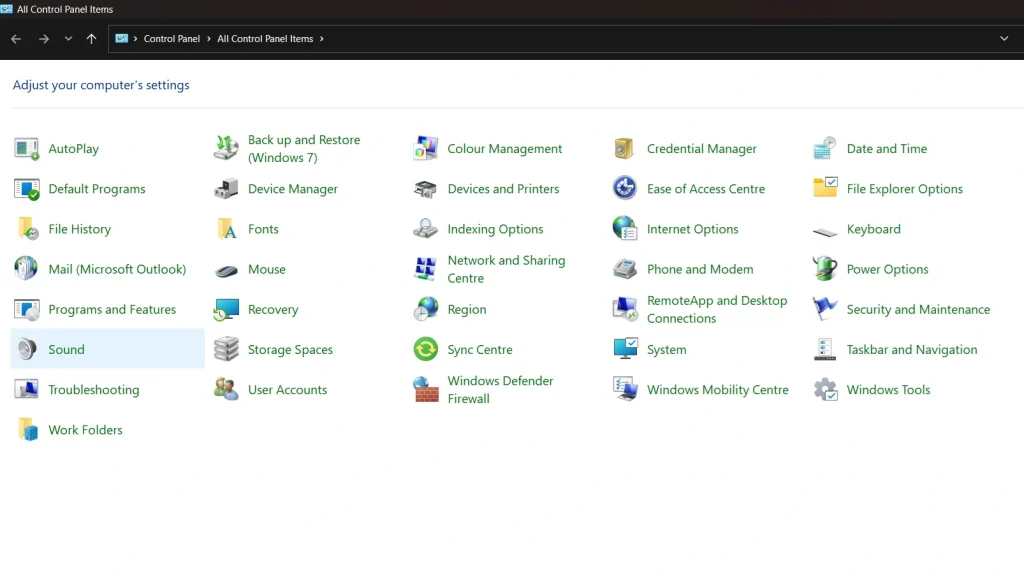Open the Internet Options icon
1024x574 pixels.
point(625,229)
